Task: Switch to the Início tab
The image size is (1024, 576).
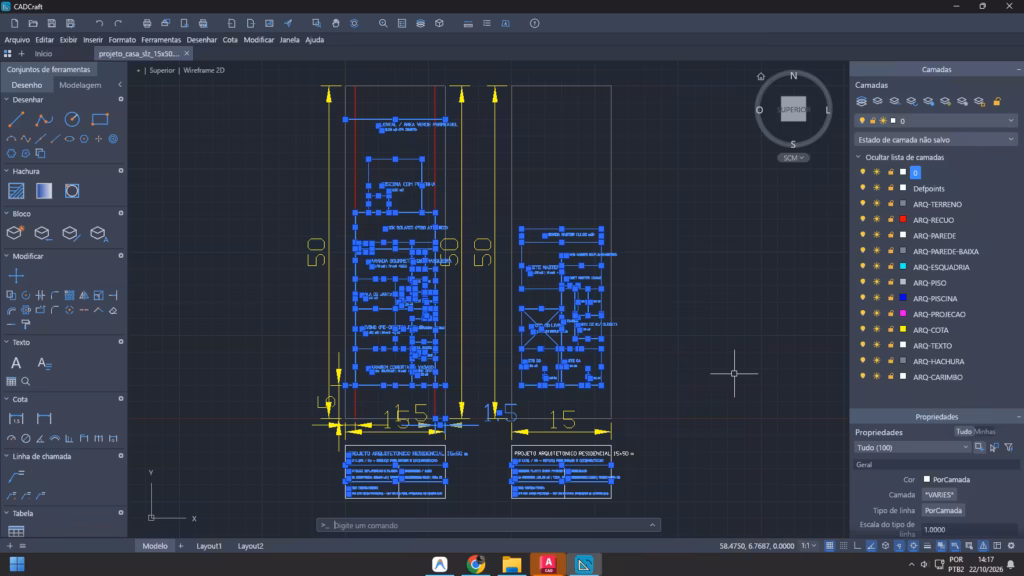Action: [43, 54]
